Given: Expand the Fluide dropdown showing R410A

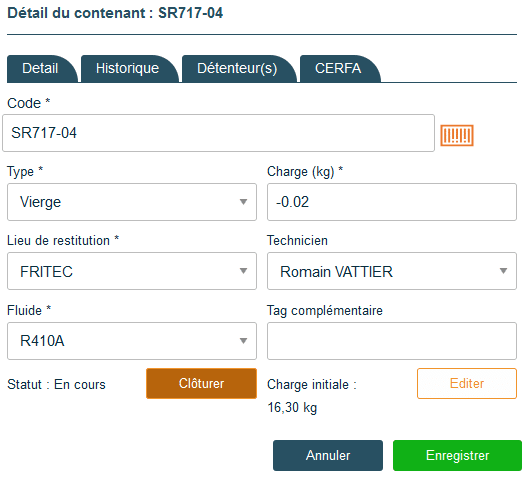Looking at the screenshot, I should [x=132, y=341].
